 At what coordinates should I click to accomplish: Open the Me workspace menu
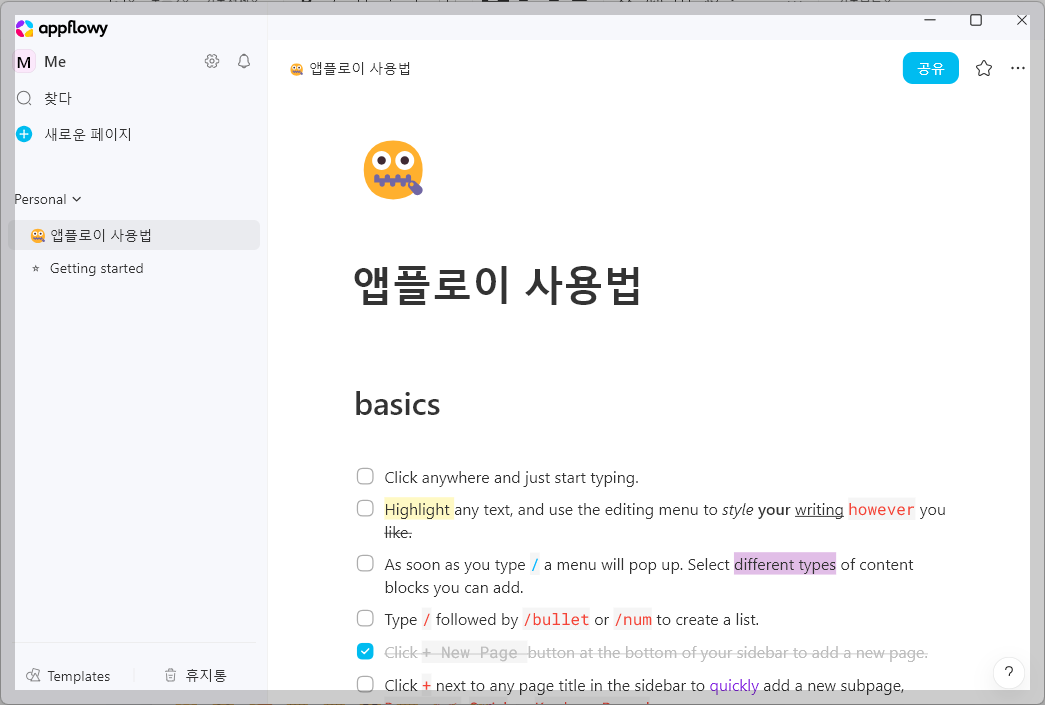pos(55,62)
